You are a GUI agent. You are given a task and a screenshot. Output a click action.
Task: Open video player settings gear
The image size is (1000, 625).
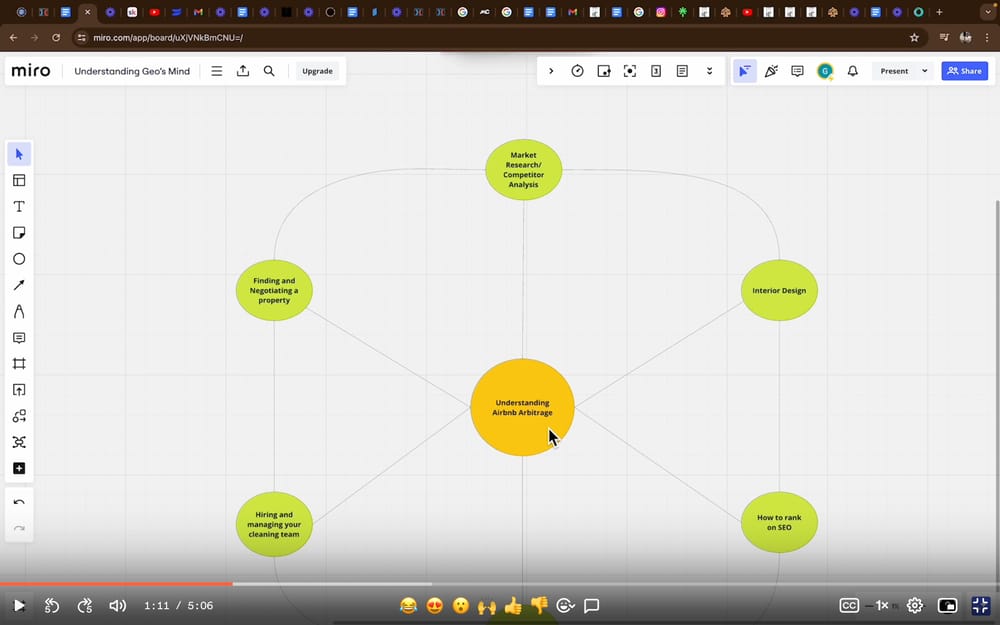[x=915, y=606]
